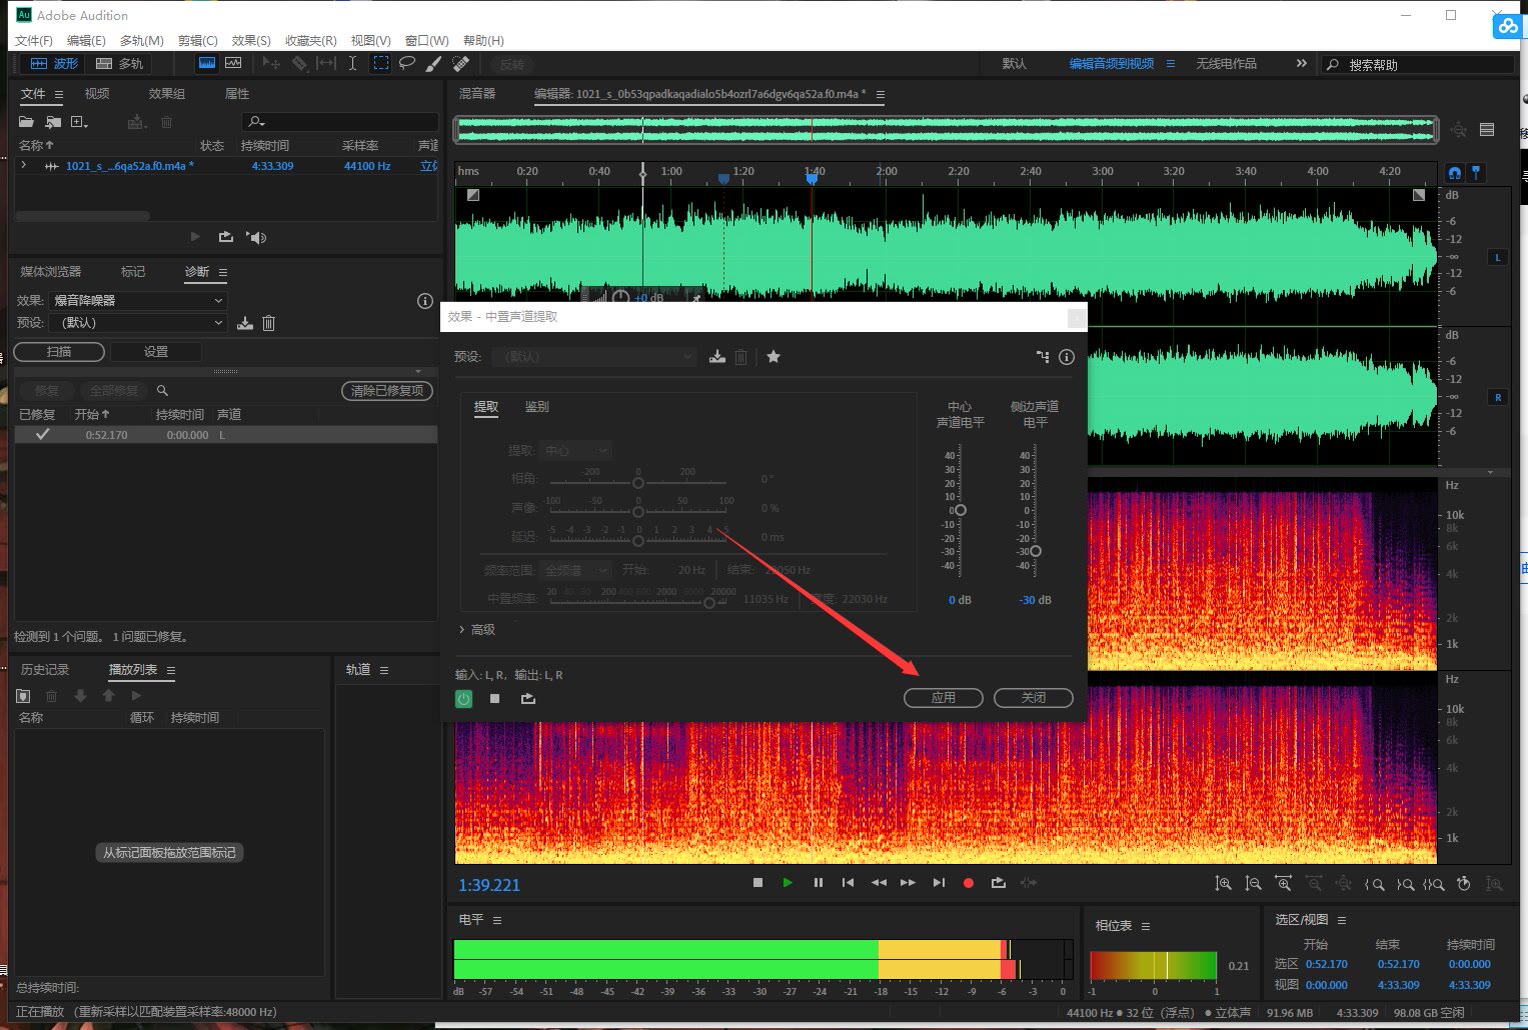Click the main transport Play button
The height and width of the screenshot is (1030, 1528).
tap(788, 883)
